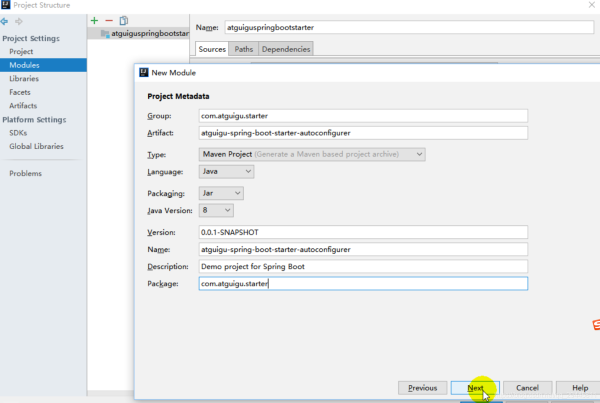This screenshot has width=600, height=403.
Task: Click the forward arrow navigation icon
Action: (18, 21)
